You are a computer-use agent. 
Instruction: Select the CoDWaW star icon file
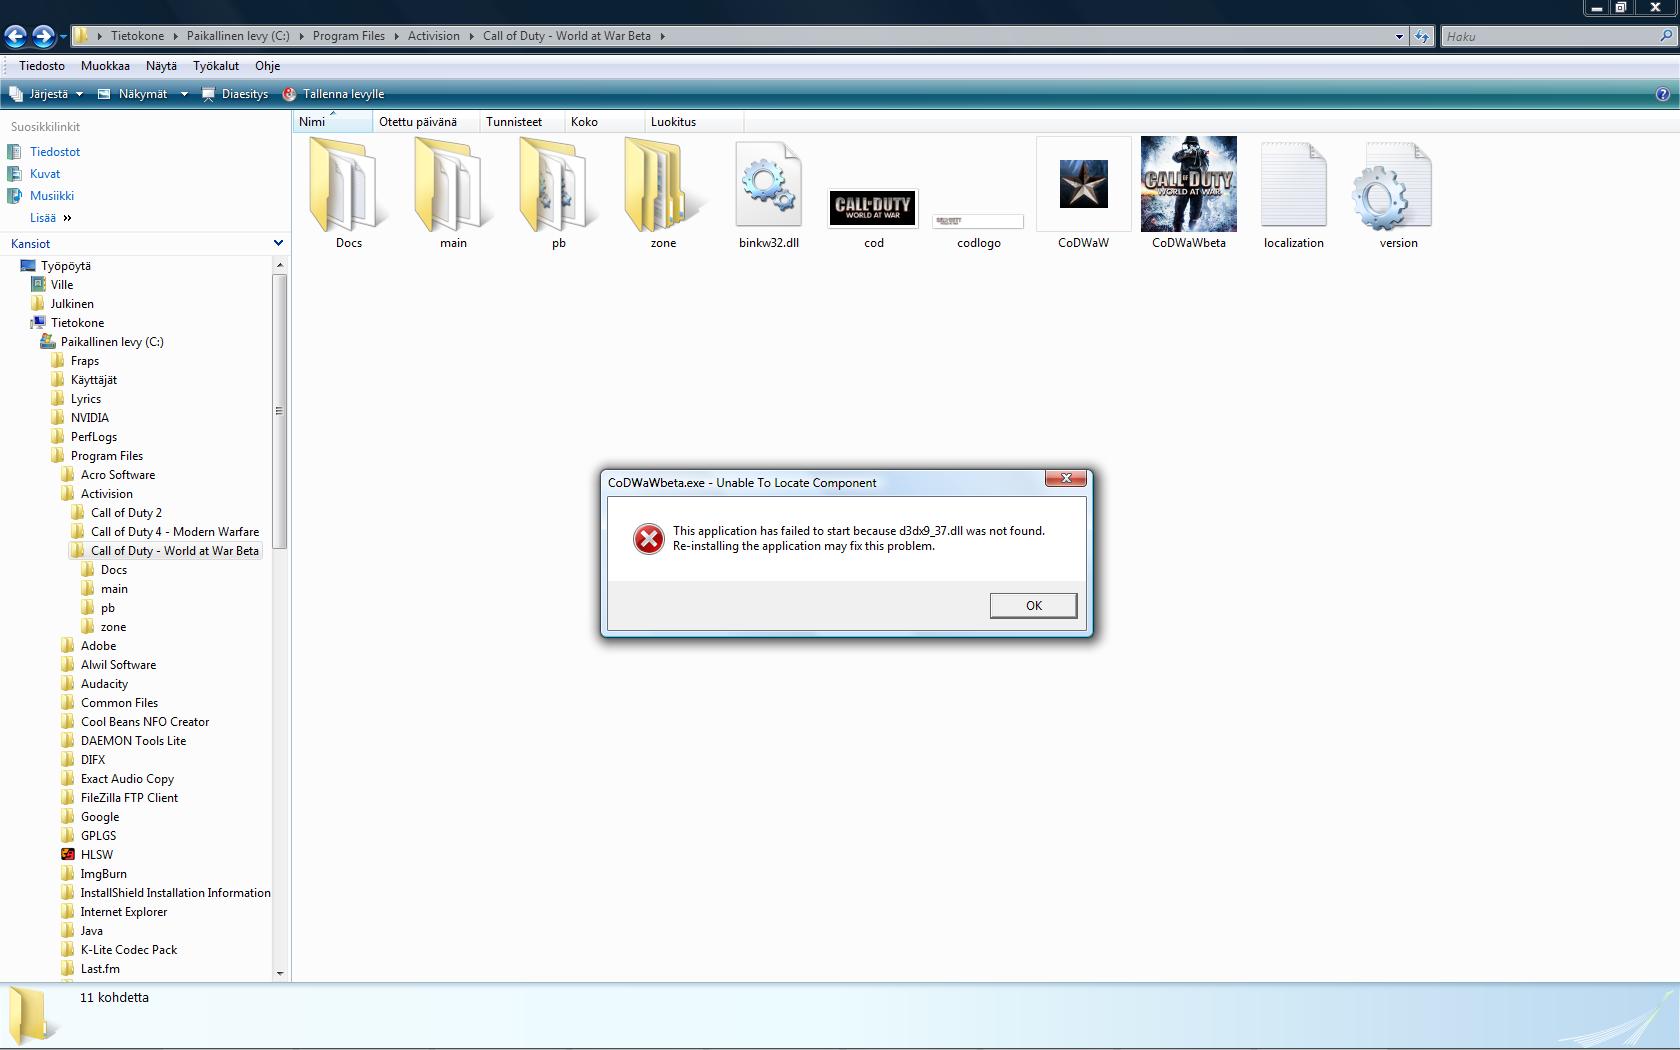[x=1084, y=184]
